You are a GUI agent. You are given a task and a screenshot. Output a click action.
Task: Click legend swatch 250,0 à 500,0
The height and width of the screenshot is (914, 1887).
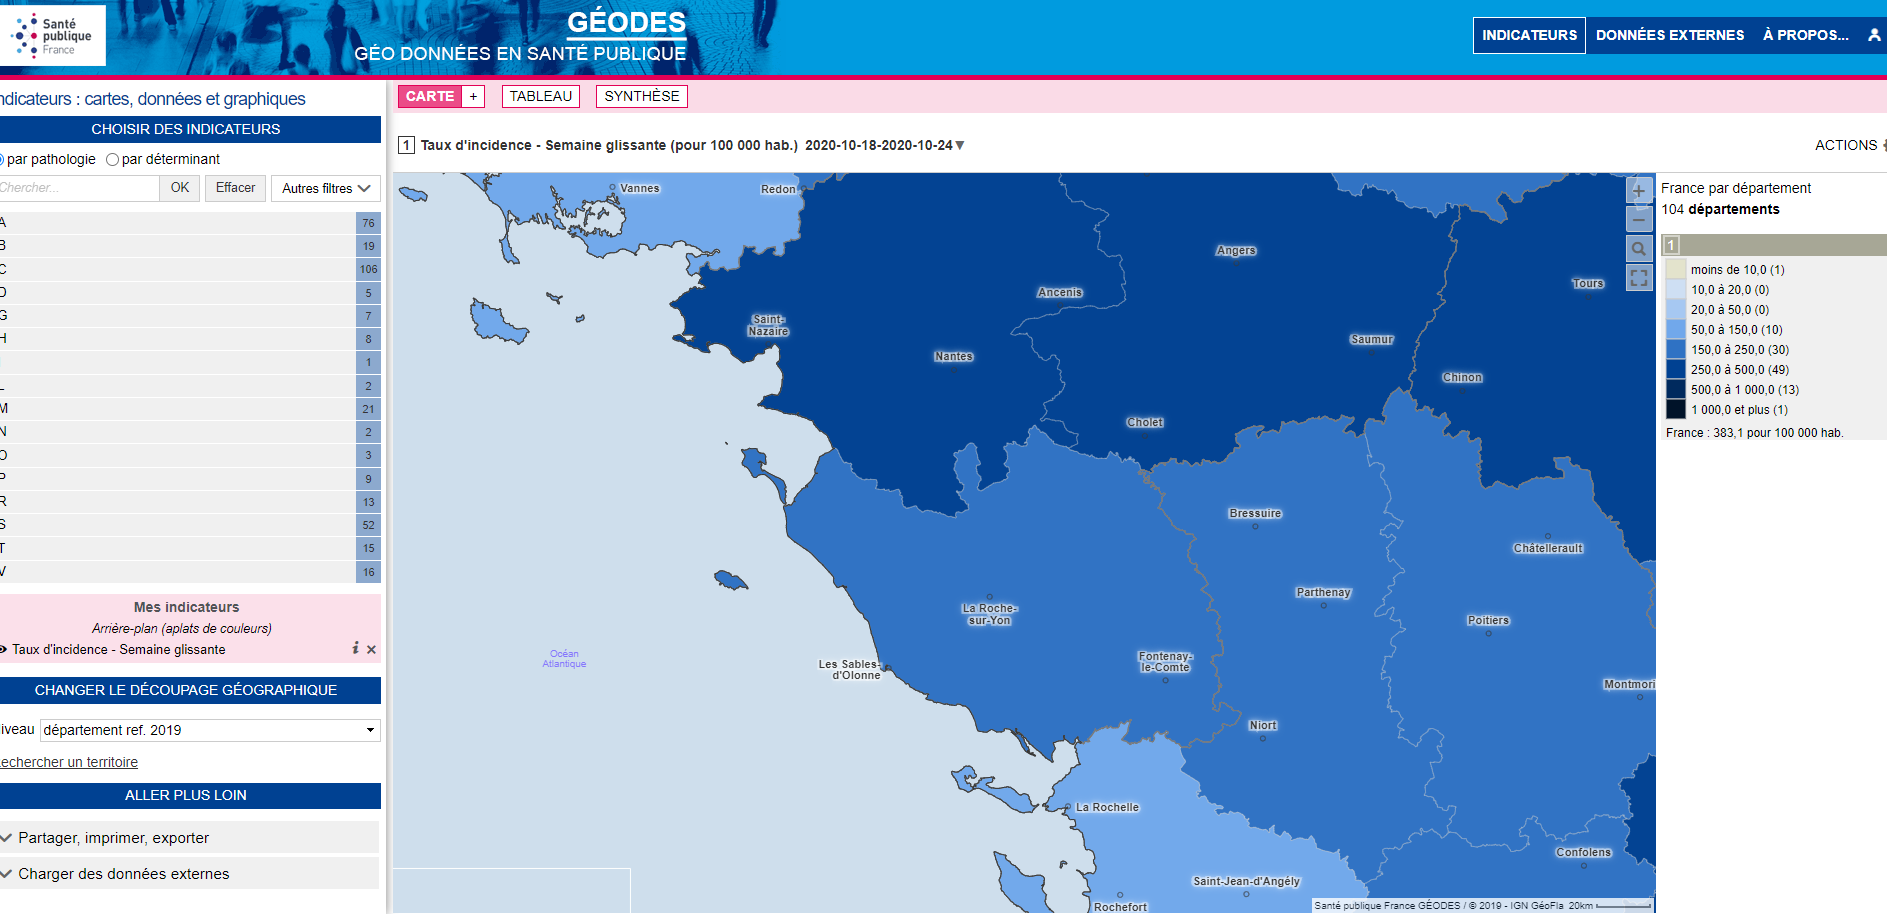[x=1676, y=369]
